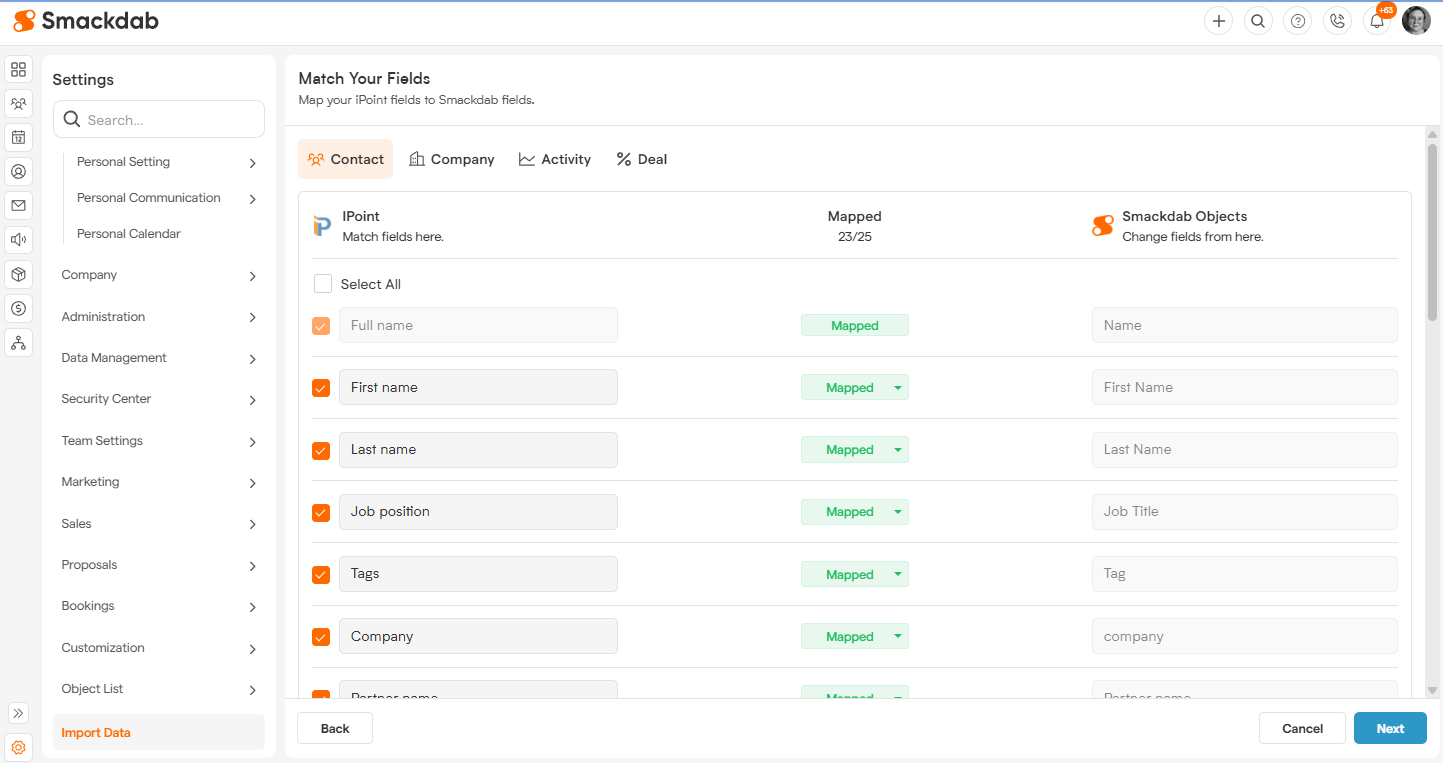Expand the Data Management settings section
The height and width of the screenshot is (763, 1443).
[159, 358]
